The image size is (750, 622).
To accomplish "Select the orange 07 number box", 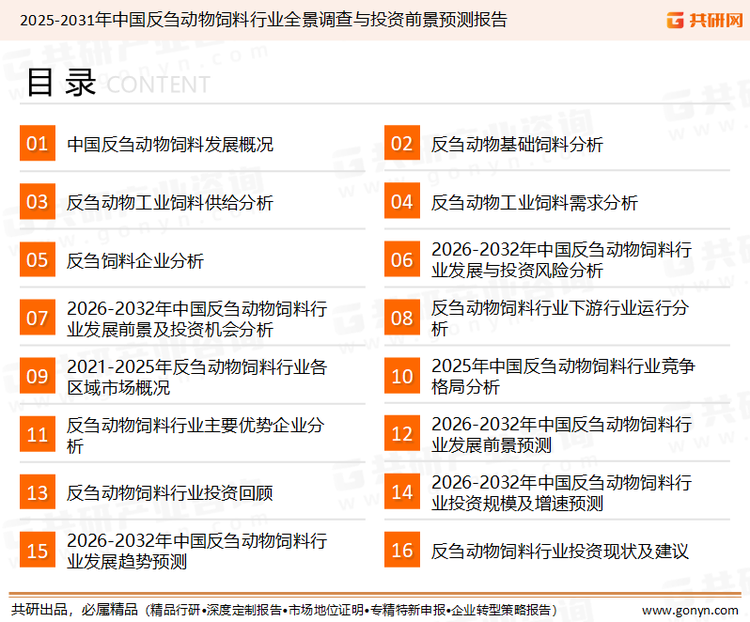I will pyautogui.click(x=37, y=318).
